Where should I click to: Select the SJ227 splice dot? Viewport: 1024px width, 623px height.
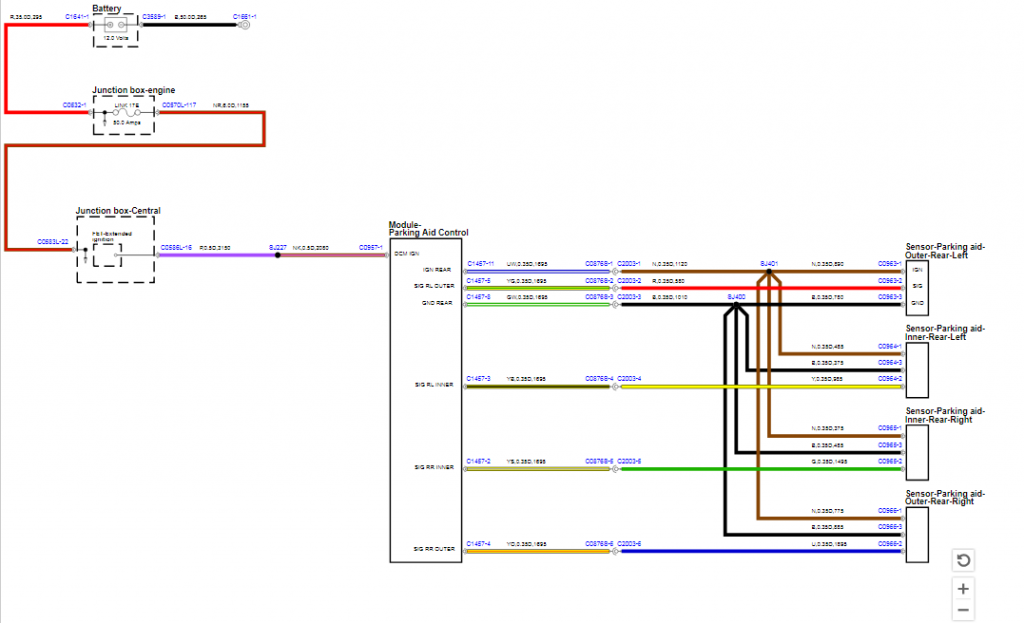tap(278, 255)
